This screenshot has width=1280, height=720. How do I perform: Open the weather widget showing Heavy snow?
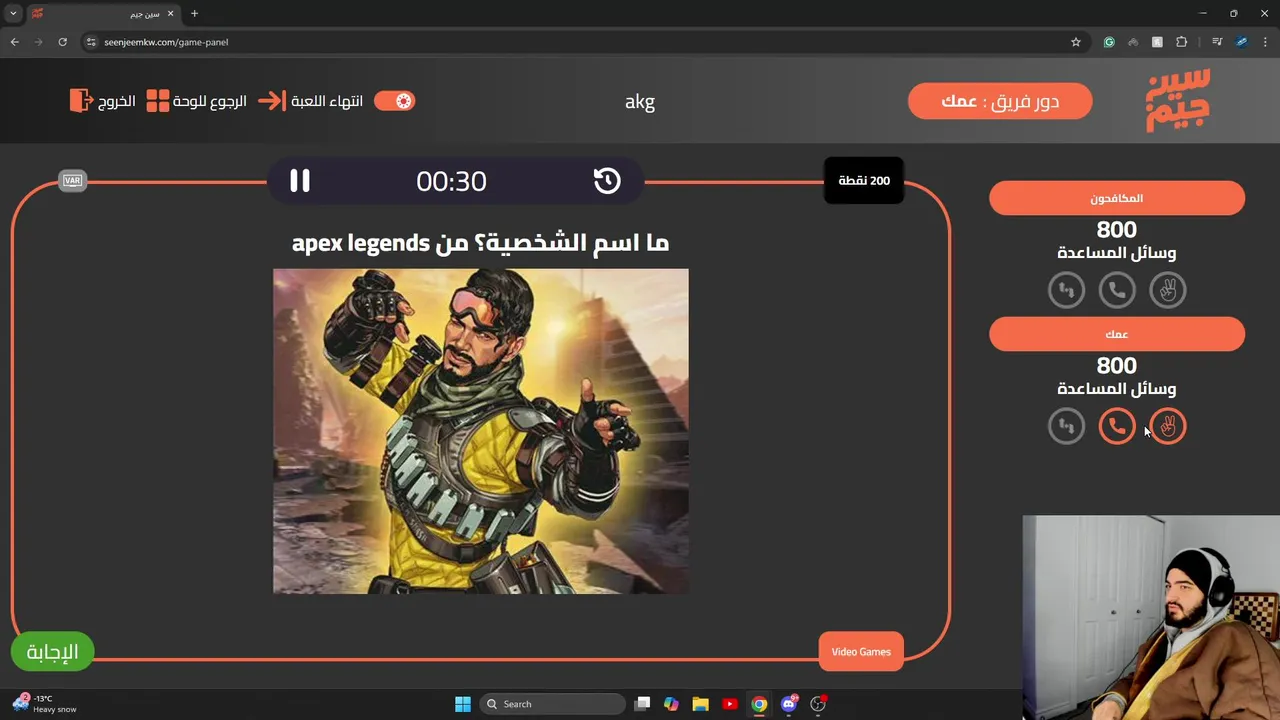pos(45,704)
